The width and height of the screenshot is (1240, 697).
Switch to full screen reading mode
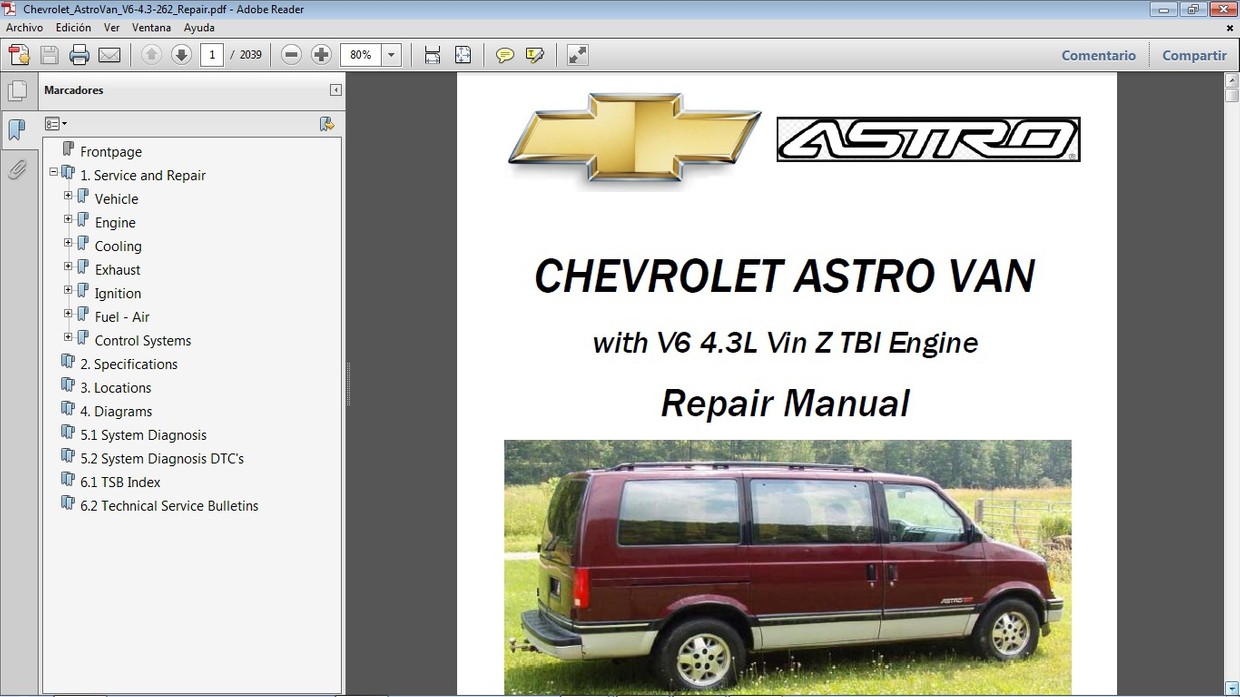coord(577,55)
